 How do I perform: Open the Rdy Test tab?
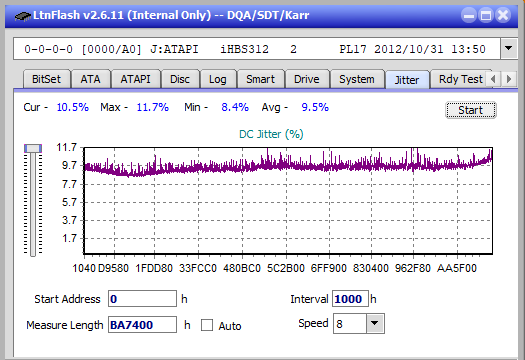pyautogui.click(x=460, y=79)
